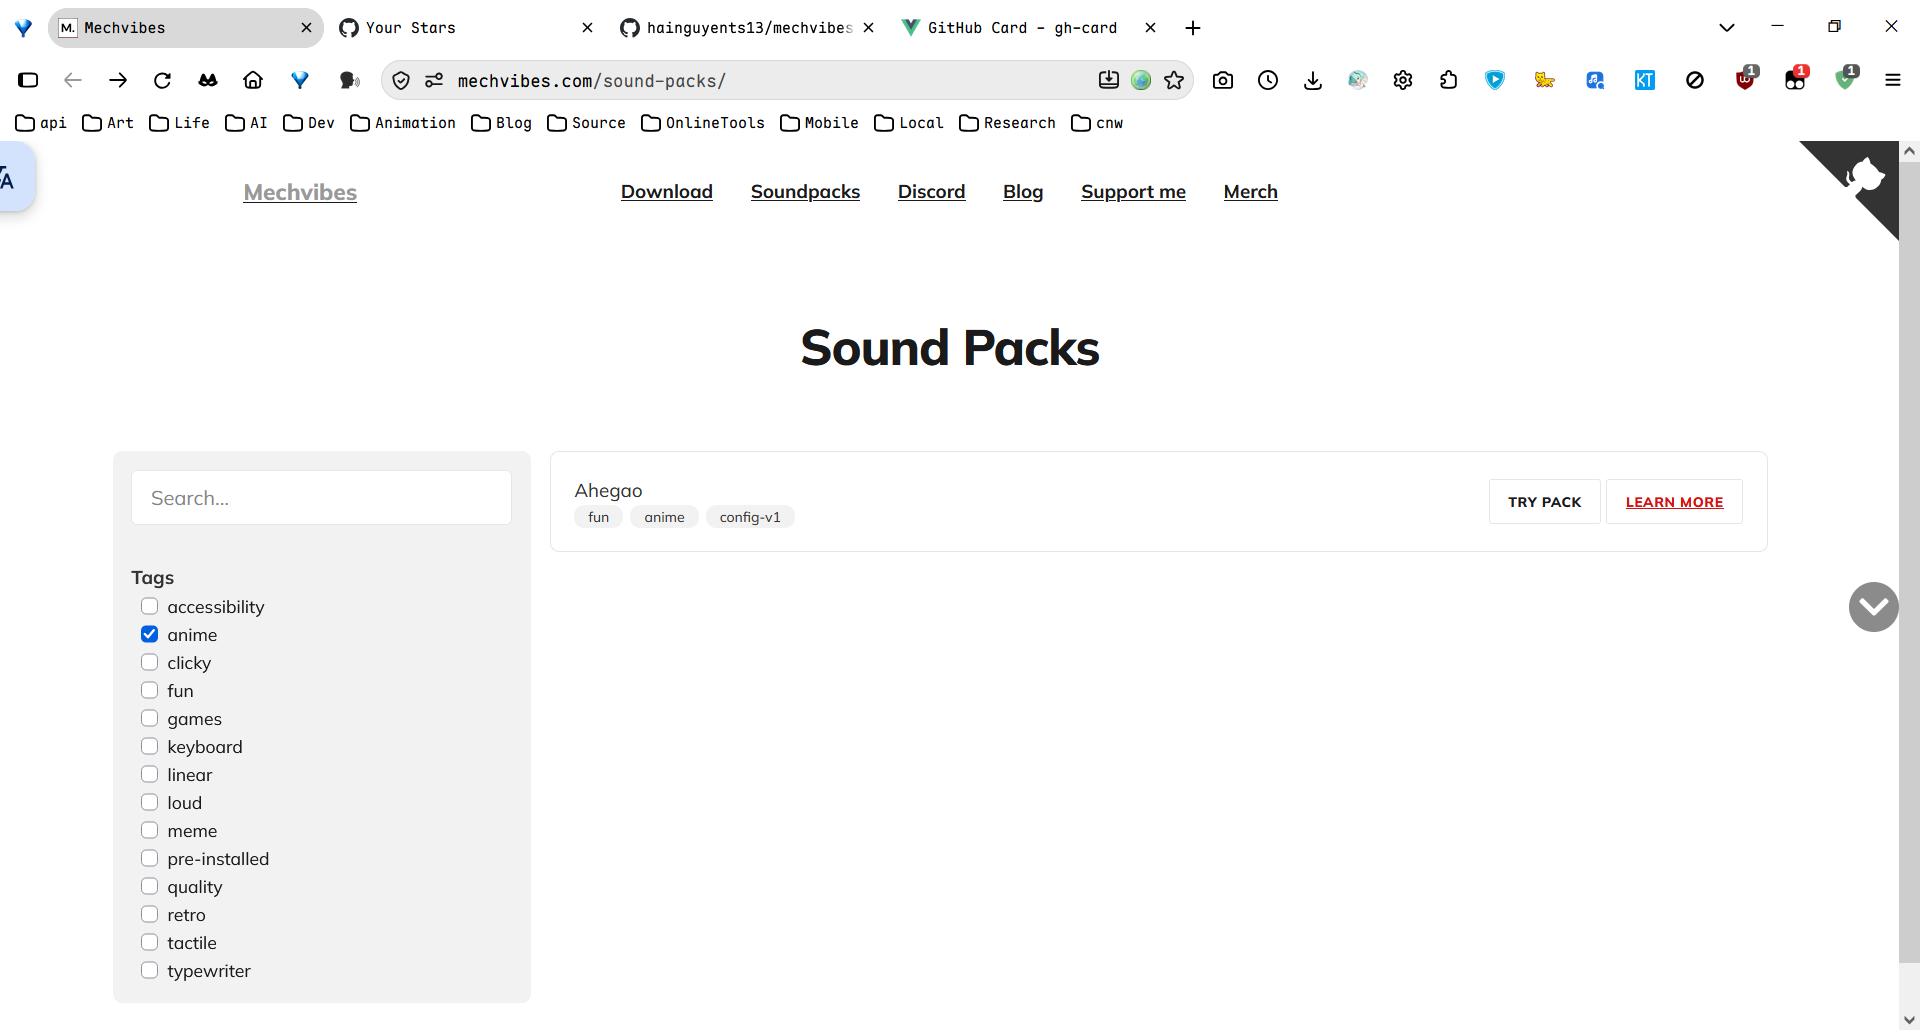Go to the Discord link
Viewport: 1920px width, 1030px height.
[931, 192]
